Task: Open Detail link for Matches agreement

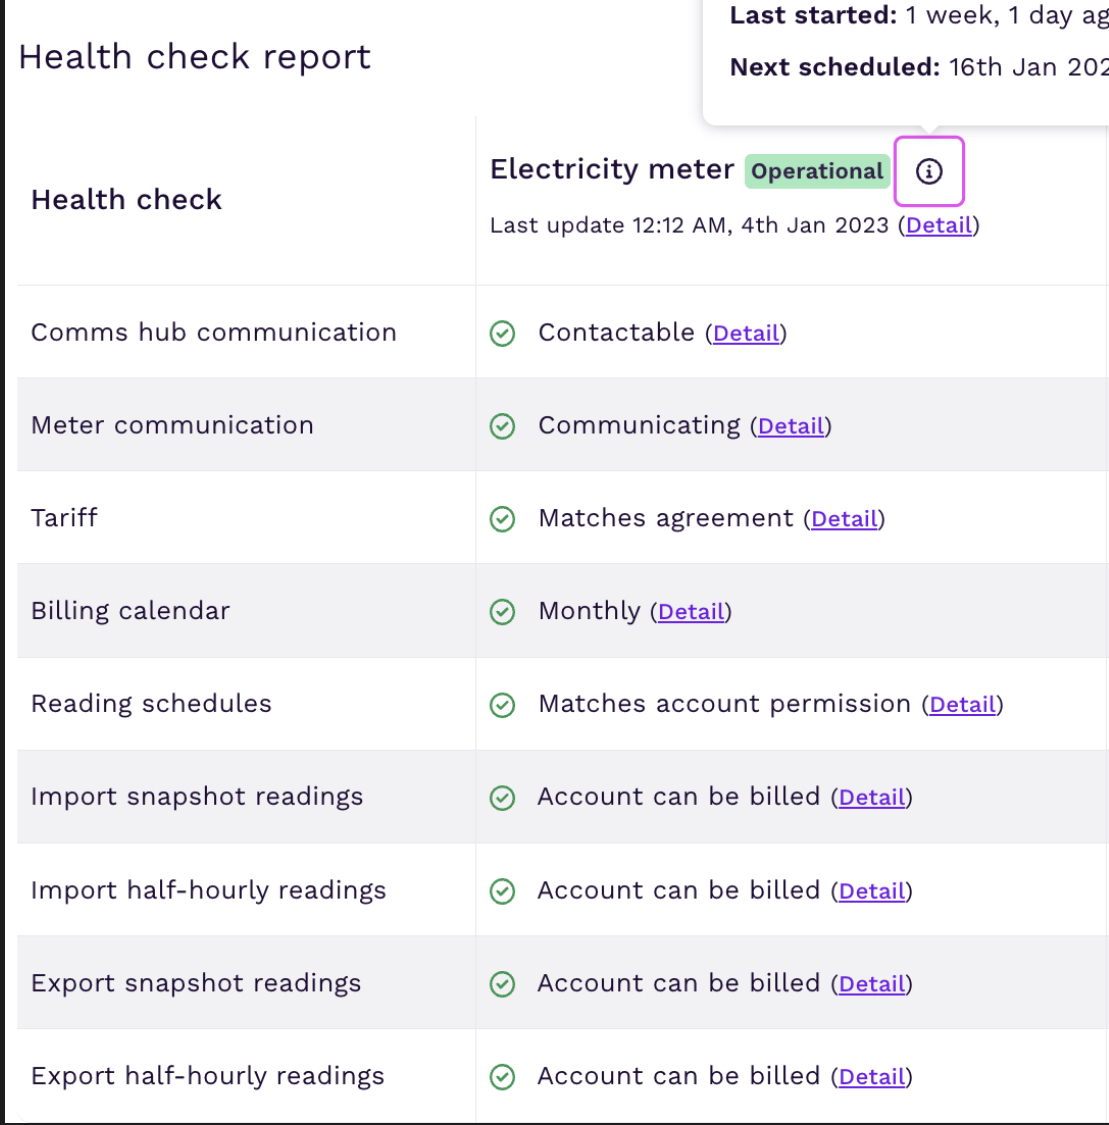Action: [844, 520]
